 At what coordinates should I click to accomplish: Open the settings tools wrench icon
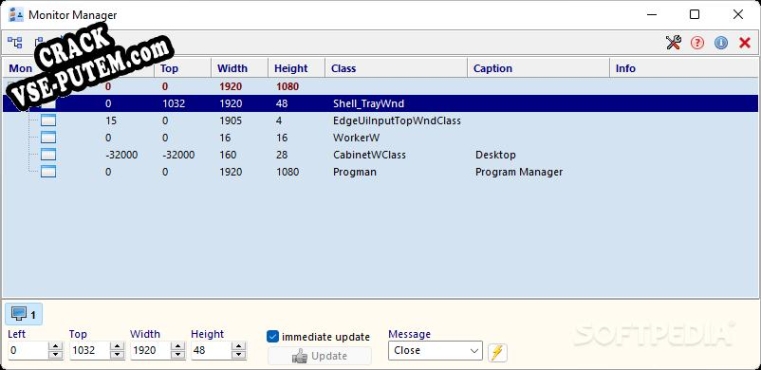point(673,43)
